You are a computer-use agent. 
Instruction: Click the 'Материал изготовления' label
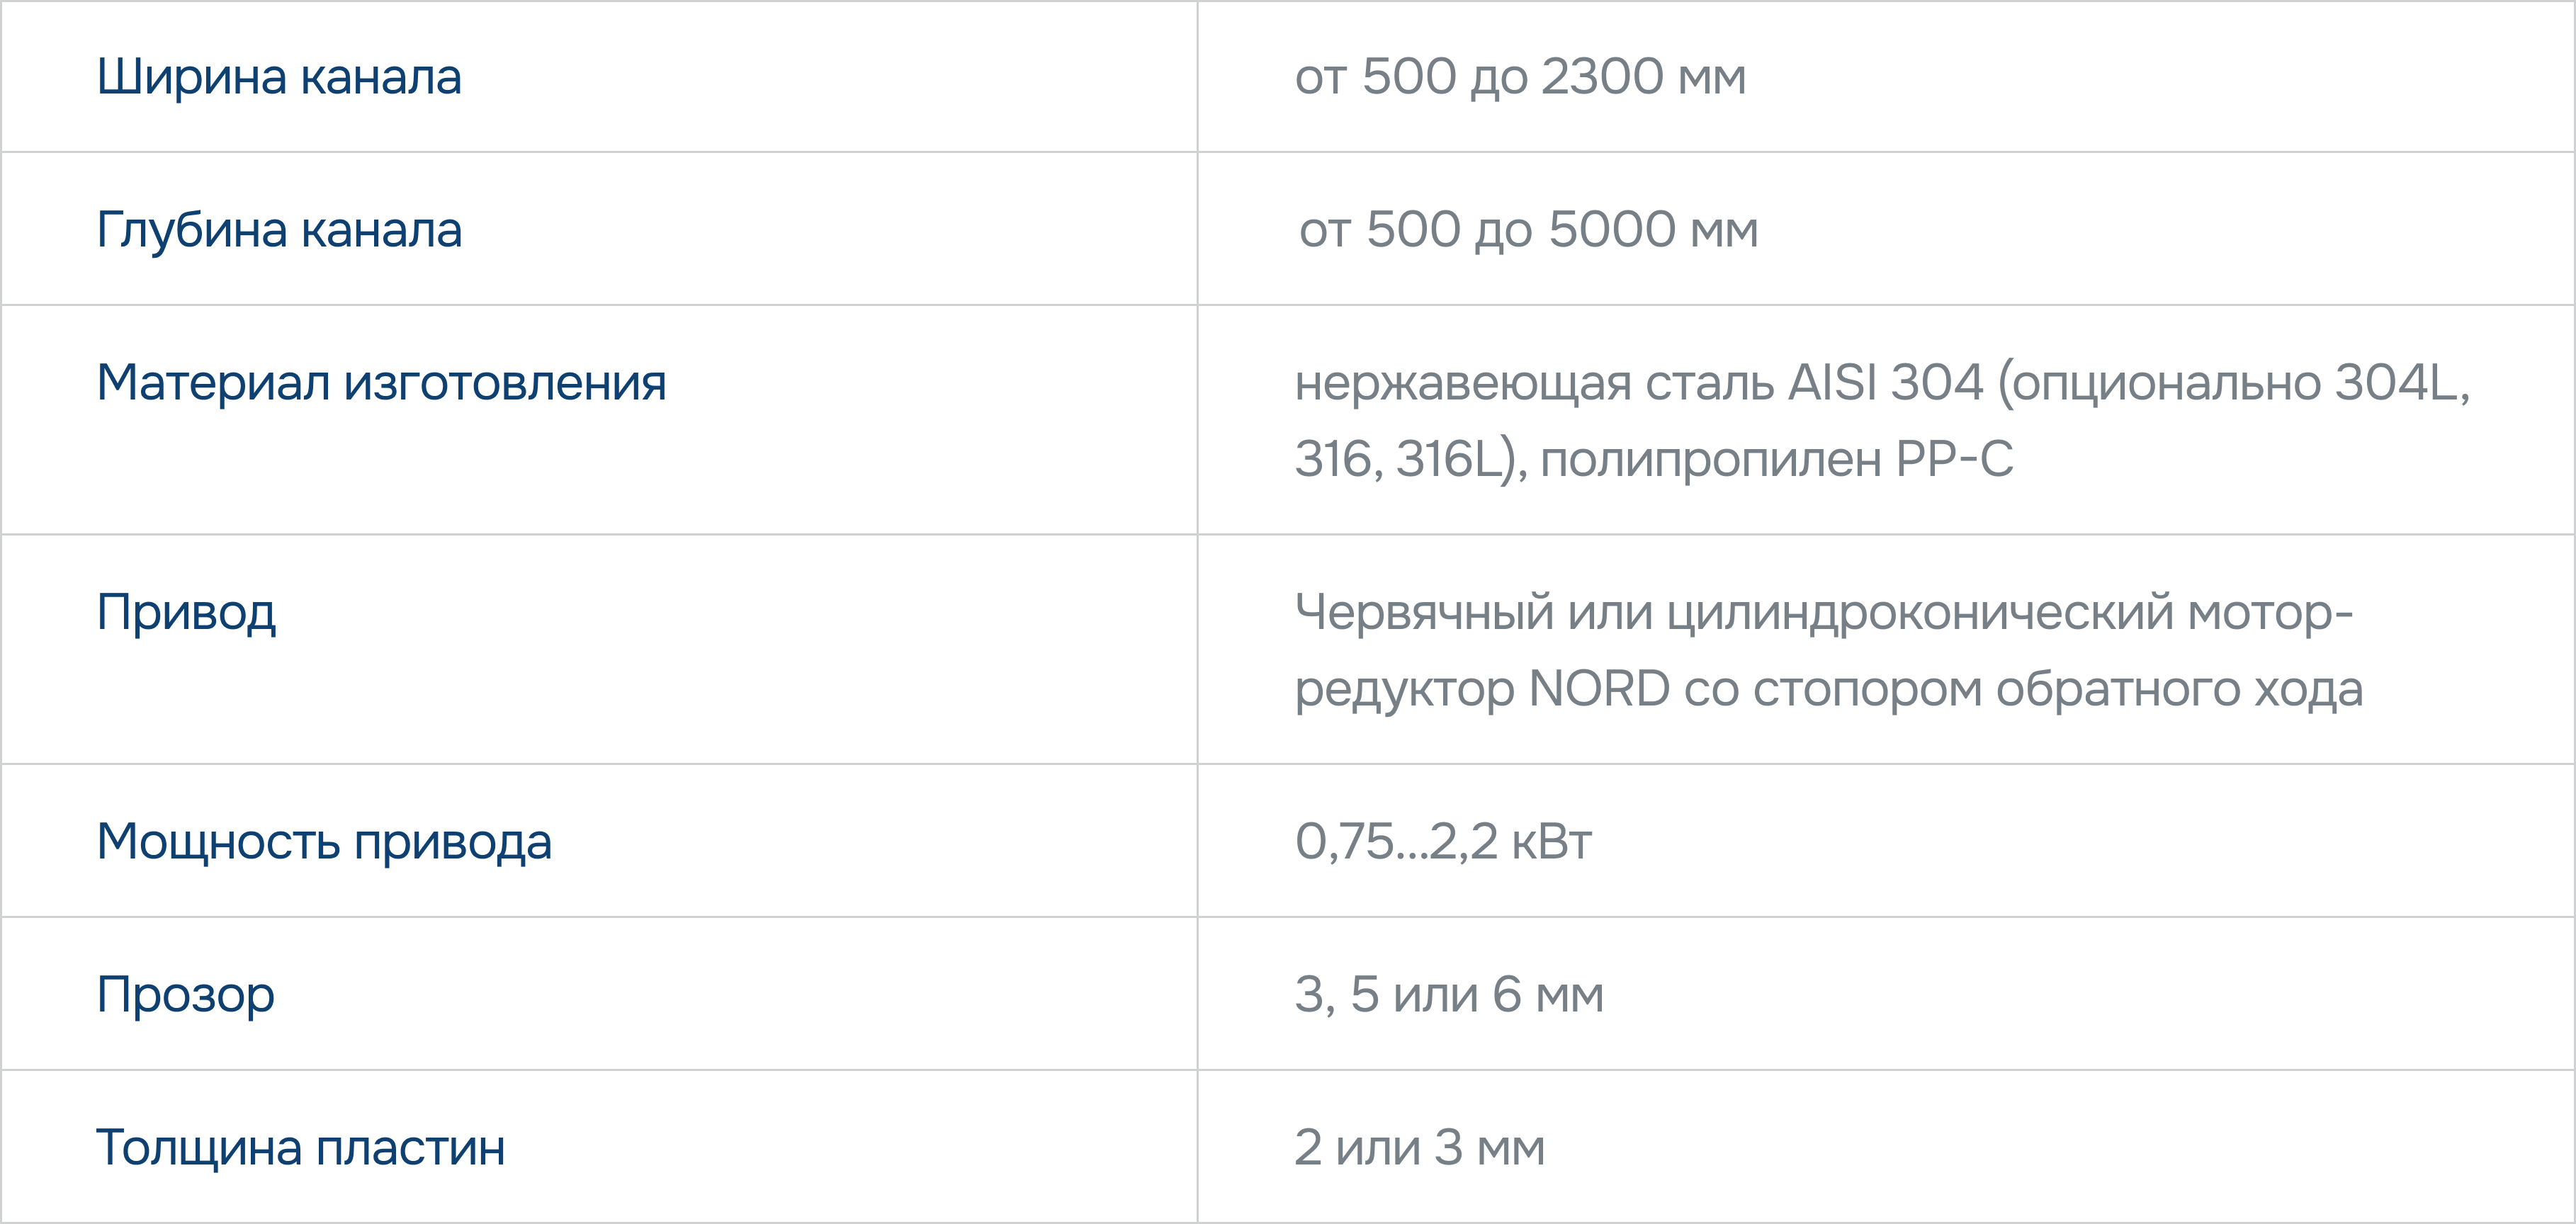click(x=381, y=383)
